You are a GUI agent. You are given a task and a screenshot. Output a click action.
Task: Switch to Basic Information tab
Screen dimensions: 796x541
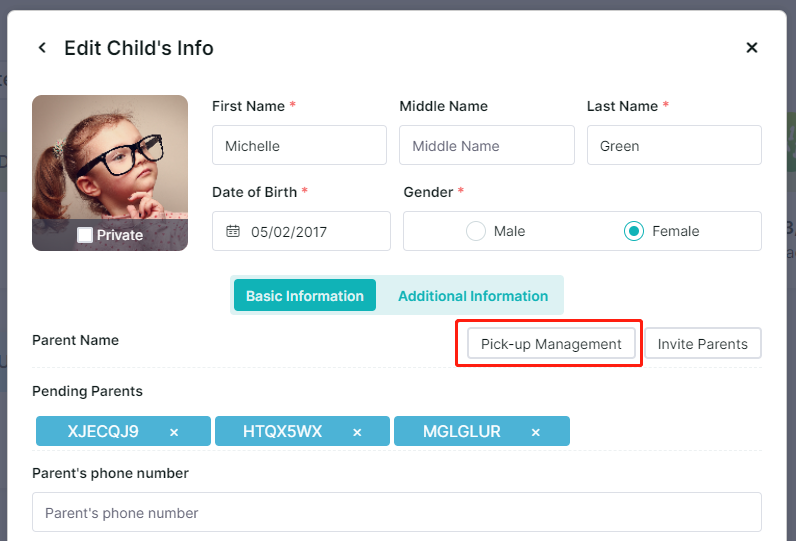point(305,295)
